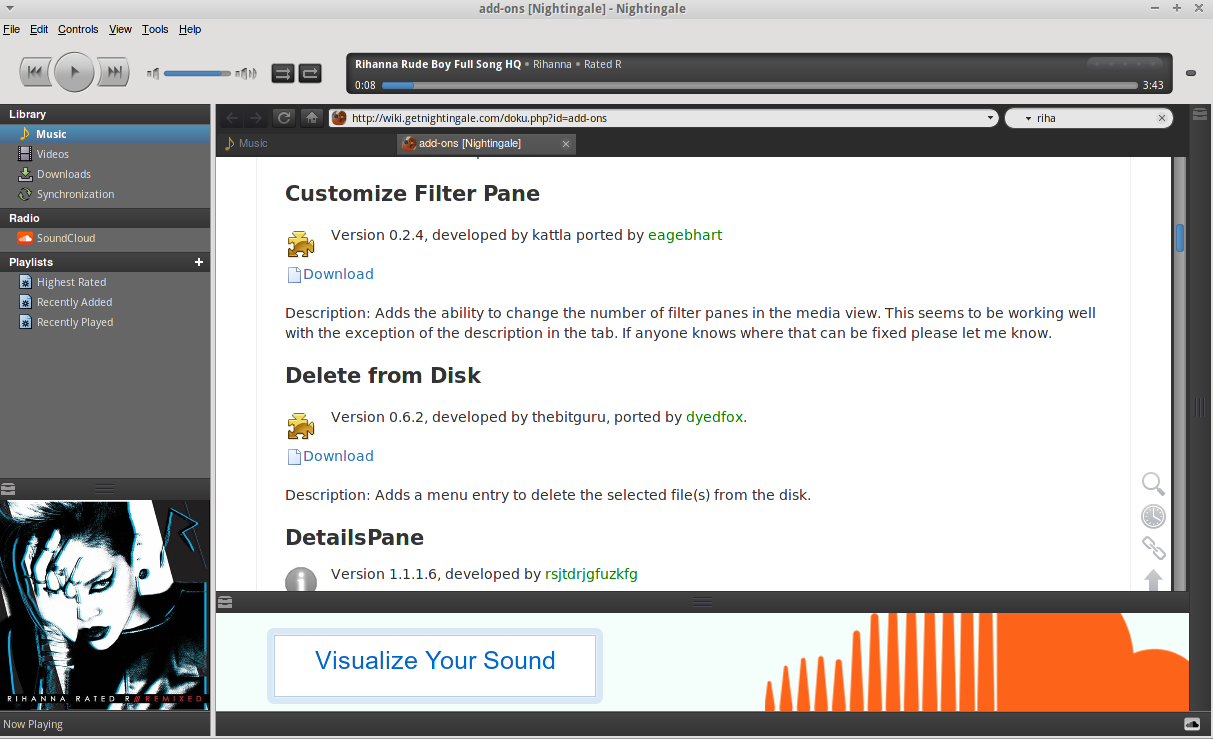Open the address bar history dropdown
1213x739 pixels.
(991, 118)
